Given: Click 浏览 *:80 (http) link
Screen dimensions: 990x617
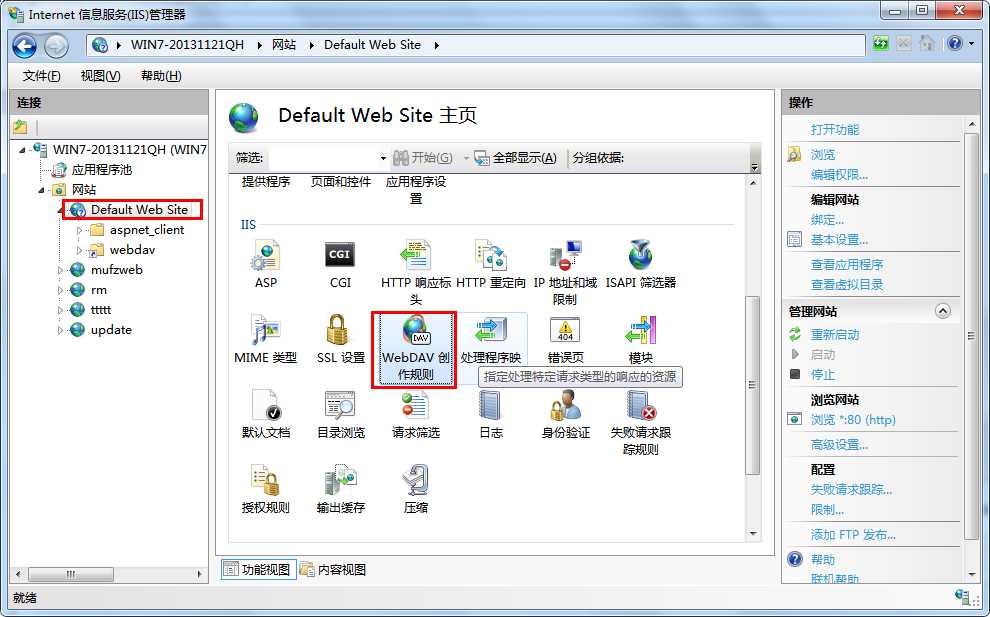Looking at the screenshot, I should coord(853,419).
